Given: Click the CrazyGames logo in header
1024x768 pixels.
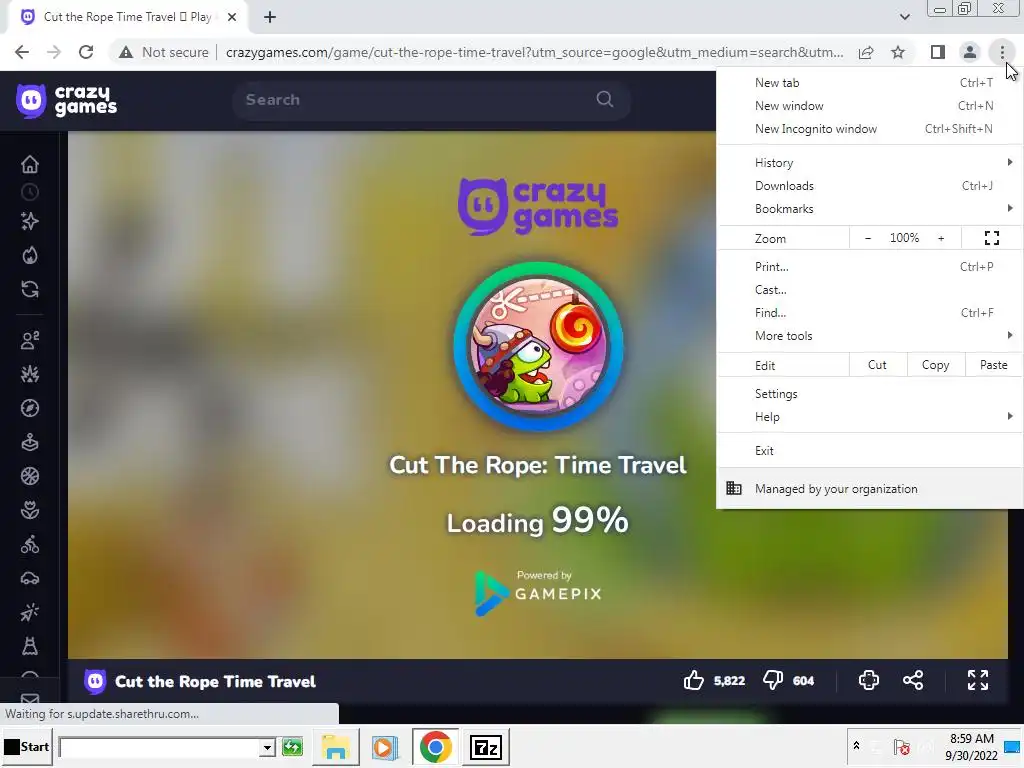Looking at the screenshot, I should tap(67, 101).
